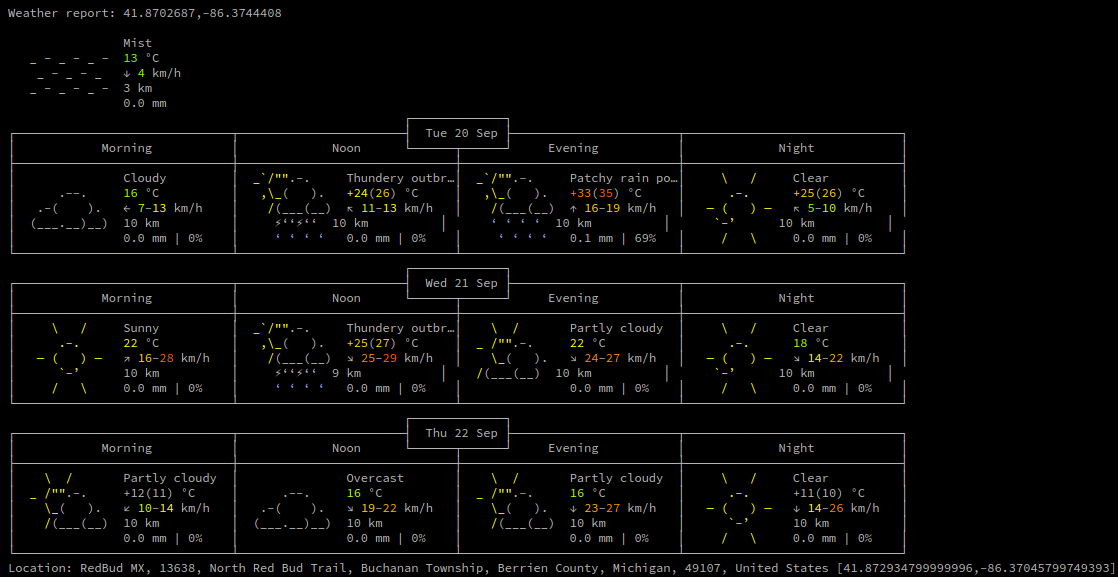Screen dimensions: 1118x577
Task: Click the '5-10 km/h' wind speed
Action: pyautogui.click(x=840, y=208)
